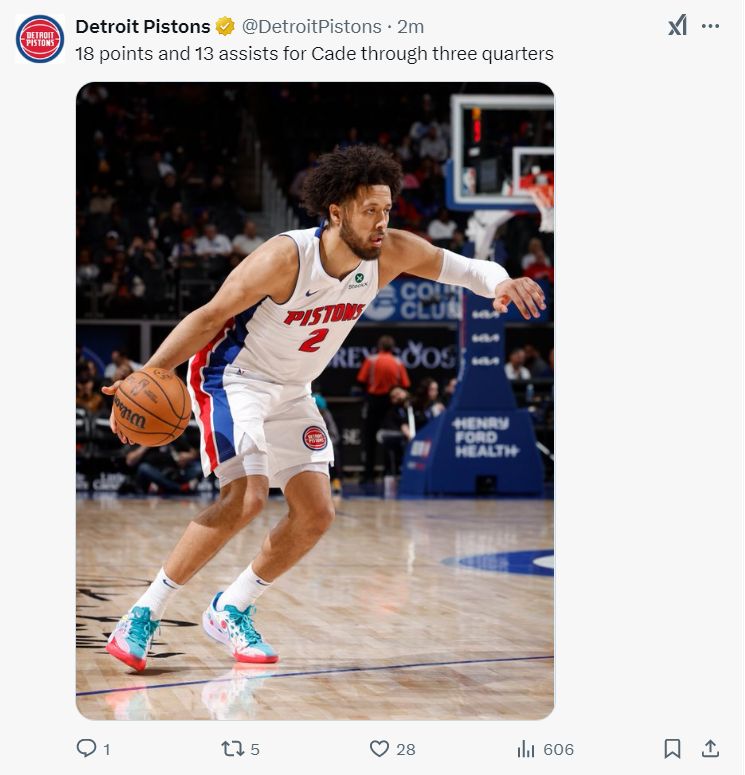Click the repost count of 5

point(254,749)
